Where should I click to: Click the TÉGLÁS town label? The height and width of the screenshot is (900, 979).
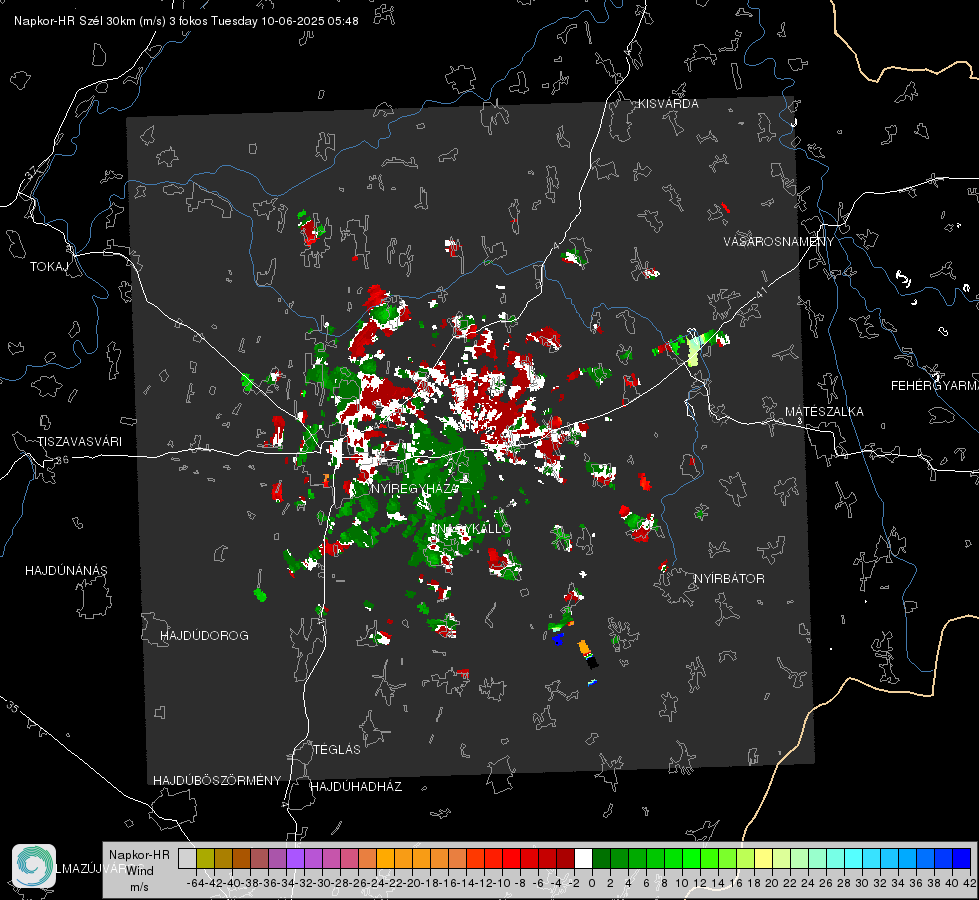coord(337,750)
